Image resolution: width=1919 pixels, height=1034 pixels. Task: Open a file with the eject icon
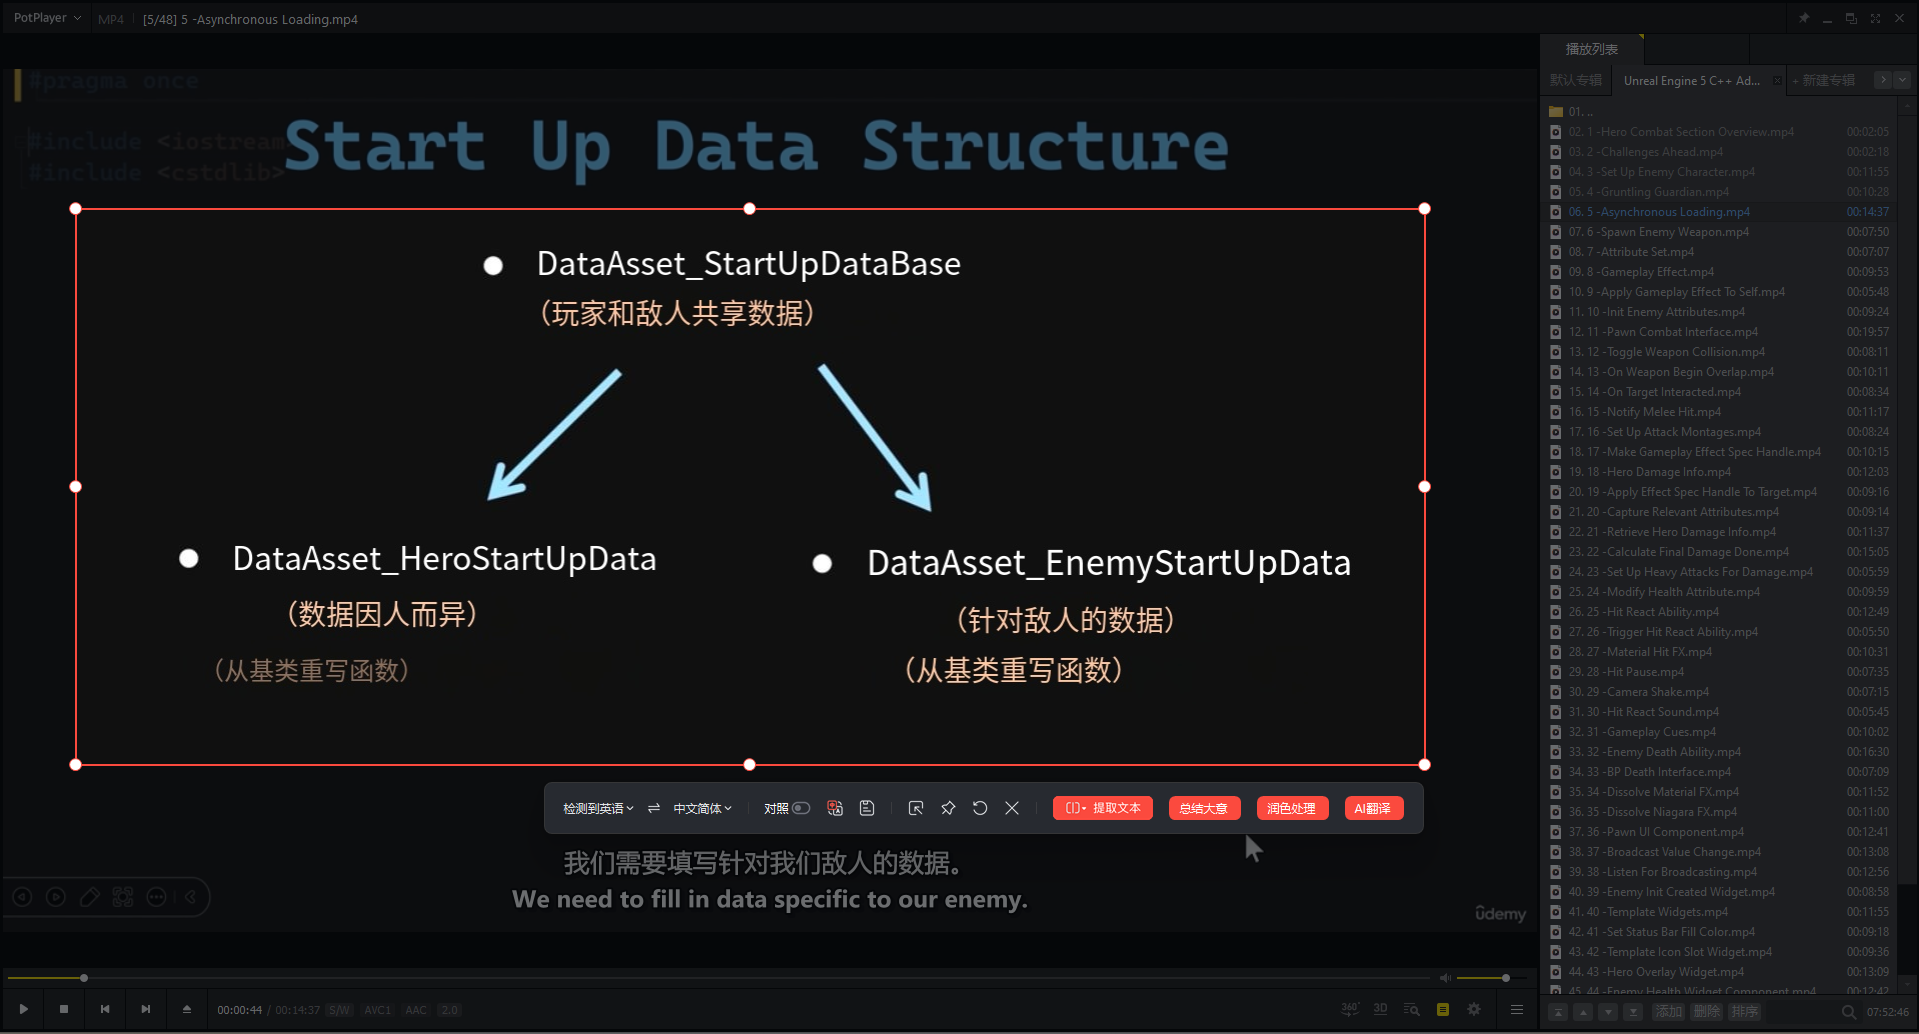coord(187,1009)
